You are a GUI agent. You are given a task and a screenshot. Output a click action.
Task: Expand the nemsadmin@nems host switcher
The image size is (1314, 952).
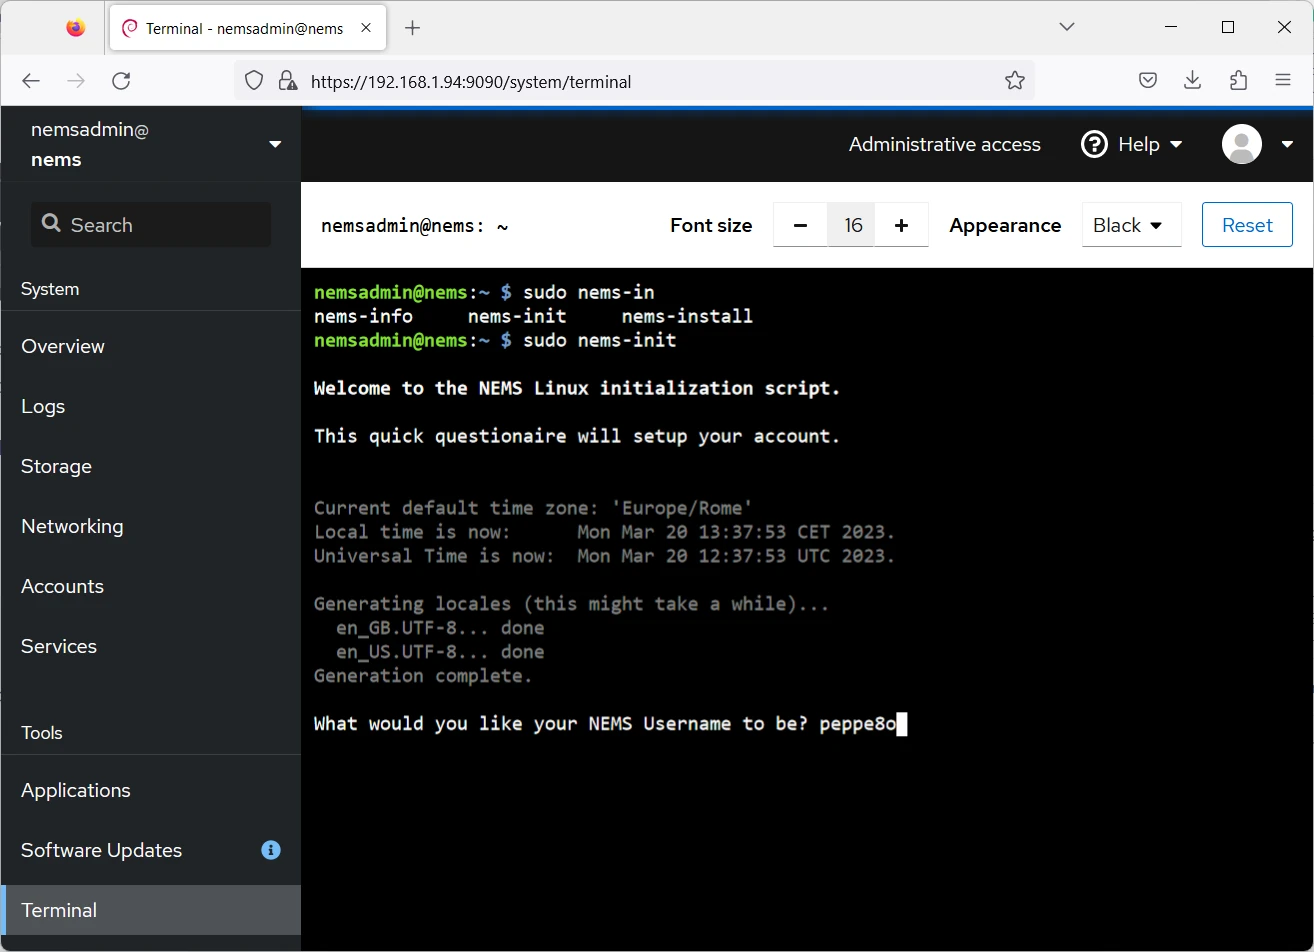pyautogui.click(x=150, y=144)
